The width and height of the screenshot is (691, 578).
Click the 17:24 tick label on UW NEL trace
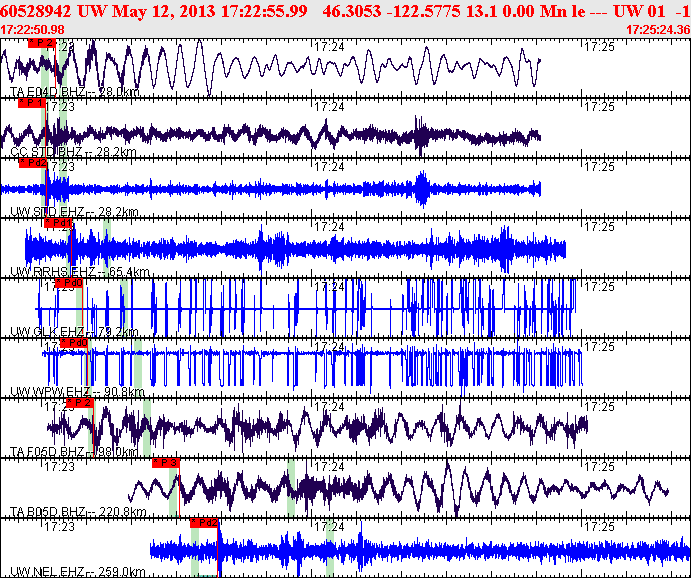[x=329, y=526]
